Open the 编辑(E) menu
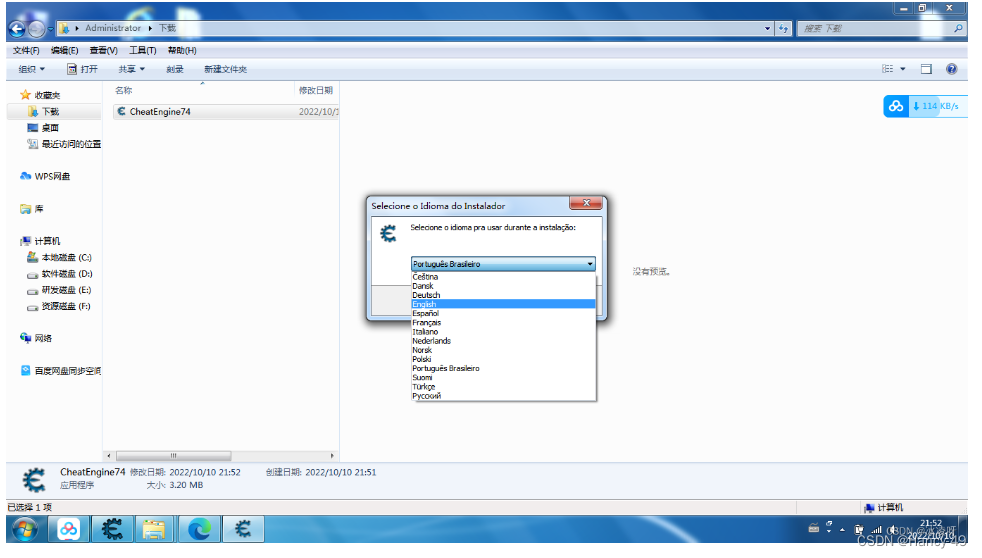This screenshot has width=982, height=558. pos(65,50)
